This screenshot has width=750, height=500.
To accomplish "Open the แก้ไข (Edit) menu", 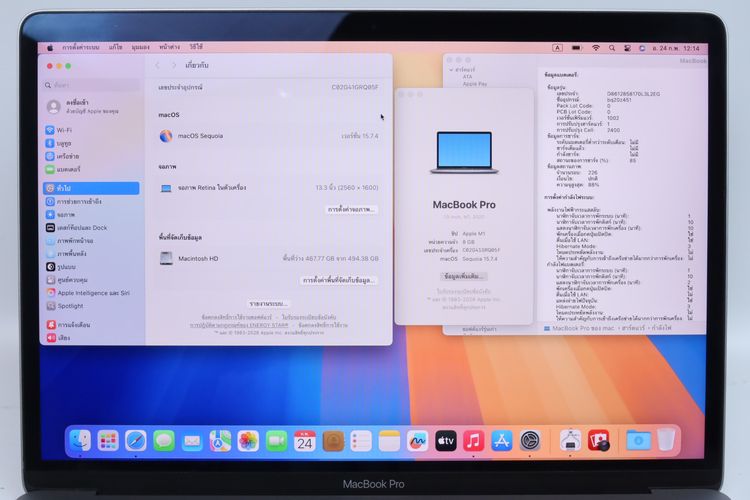I will [x=115, y=47].
